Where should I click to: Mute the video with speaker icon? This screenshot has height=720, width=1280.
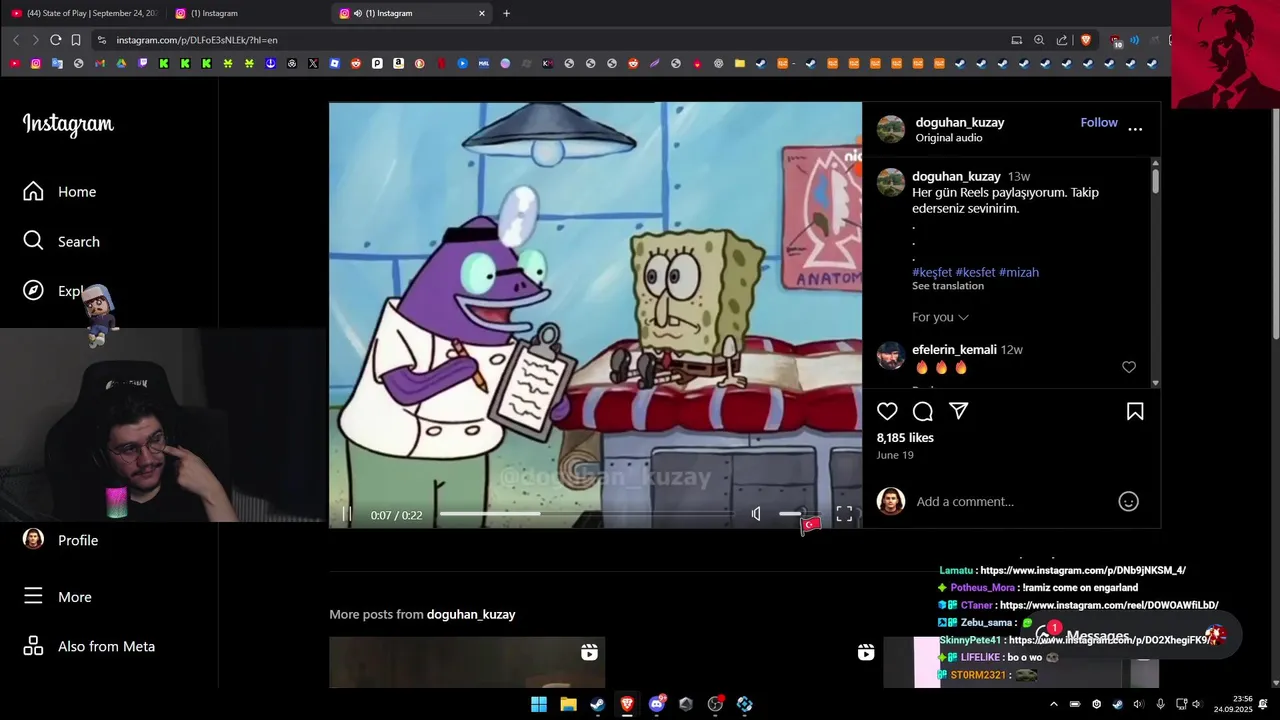(x=757, y=514)
